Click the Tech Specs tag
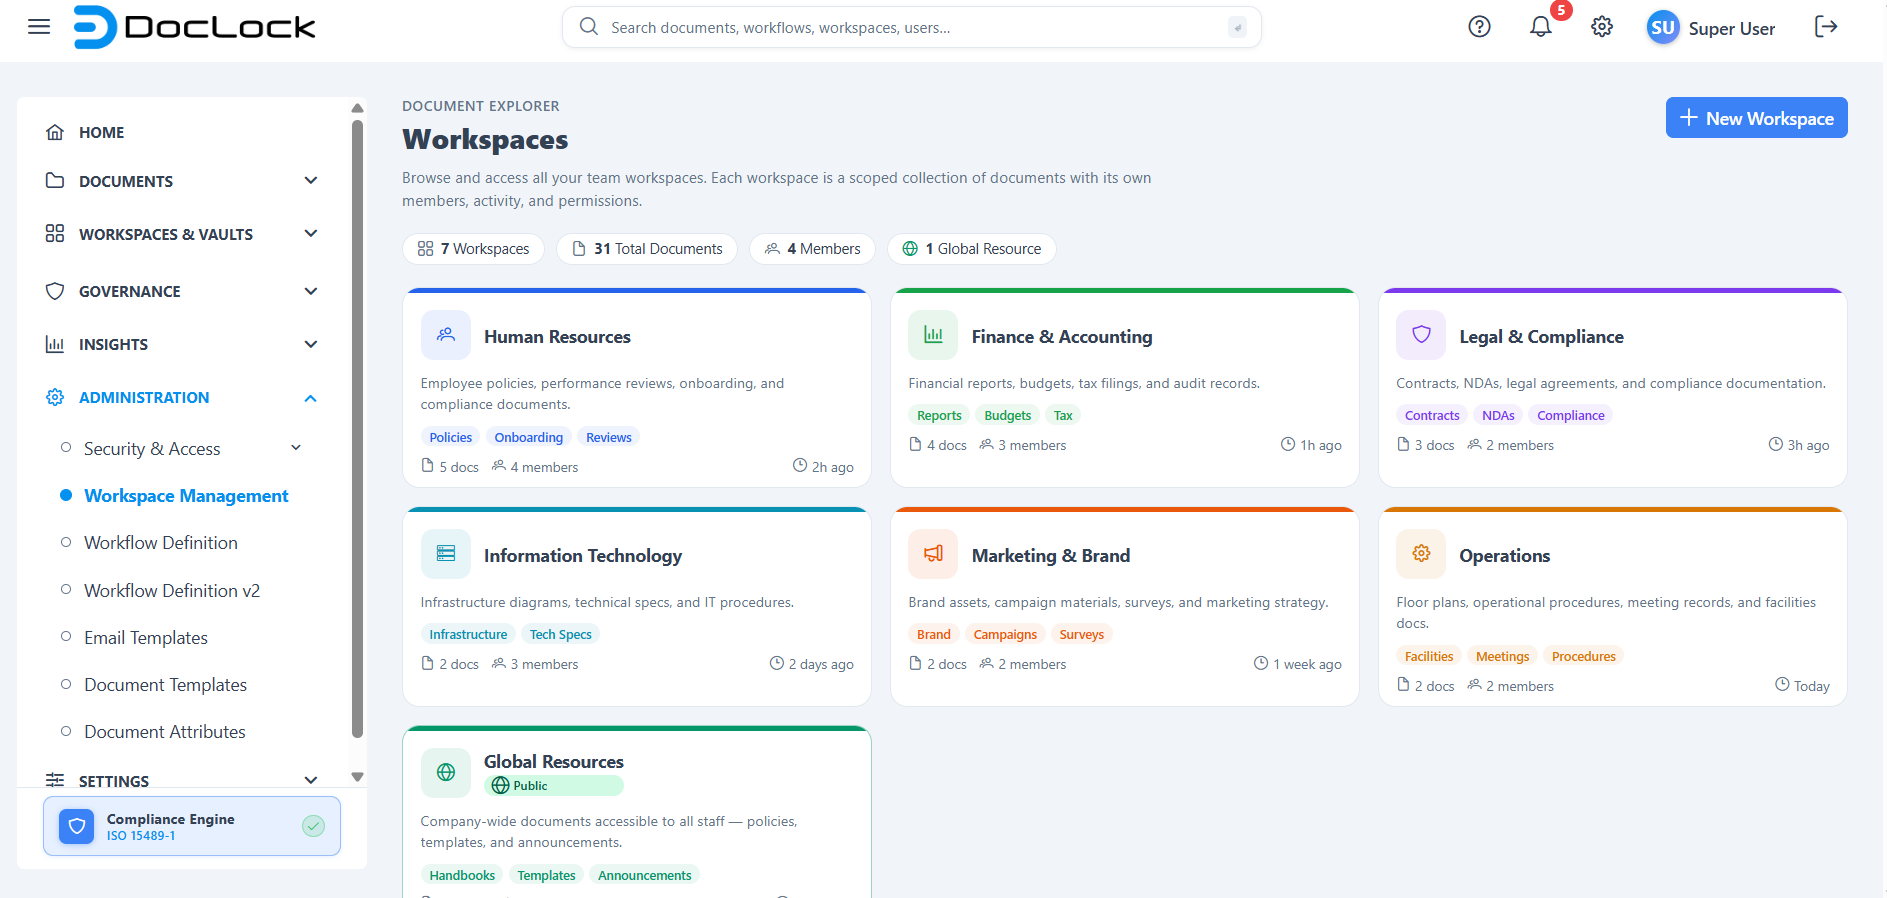Image resolution: width=1887 pixels, height=898 pixels. (x=560, y=634)
